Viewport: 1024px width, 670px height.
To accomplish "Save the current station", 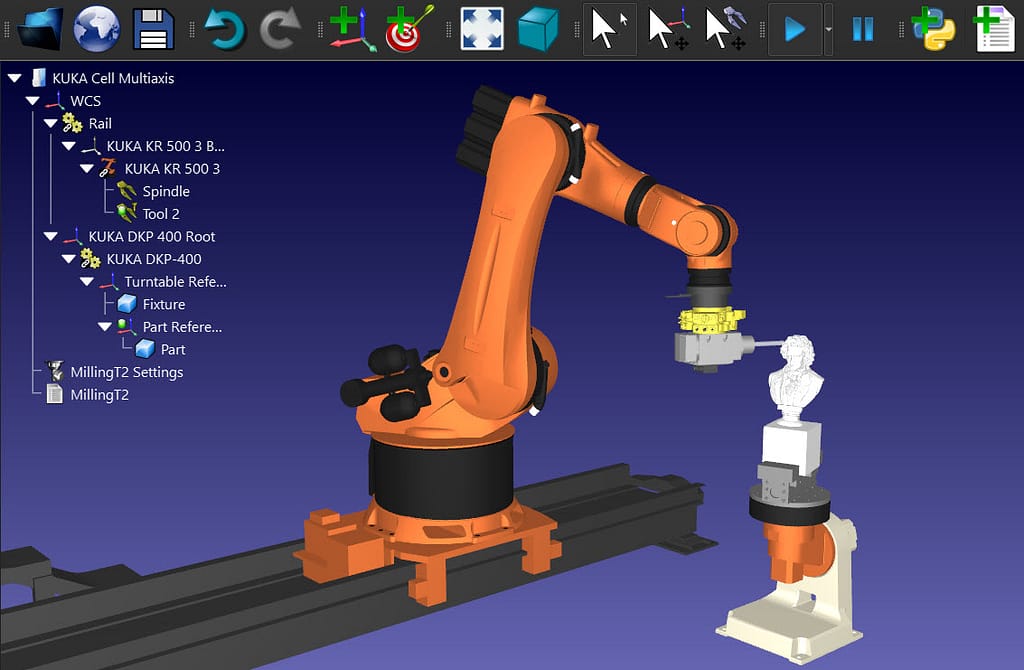I will [152, 27].
